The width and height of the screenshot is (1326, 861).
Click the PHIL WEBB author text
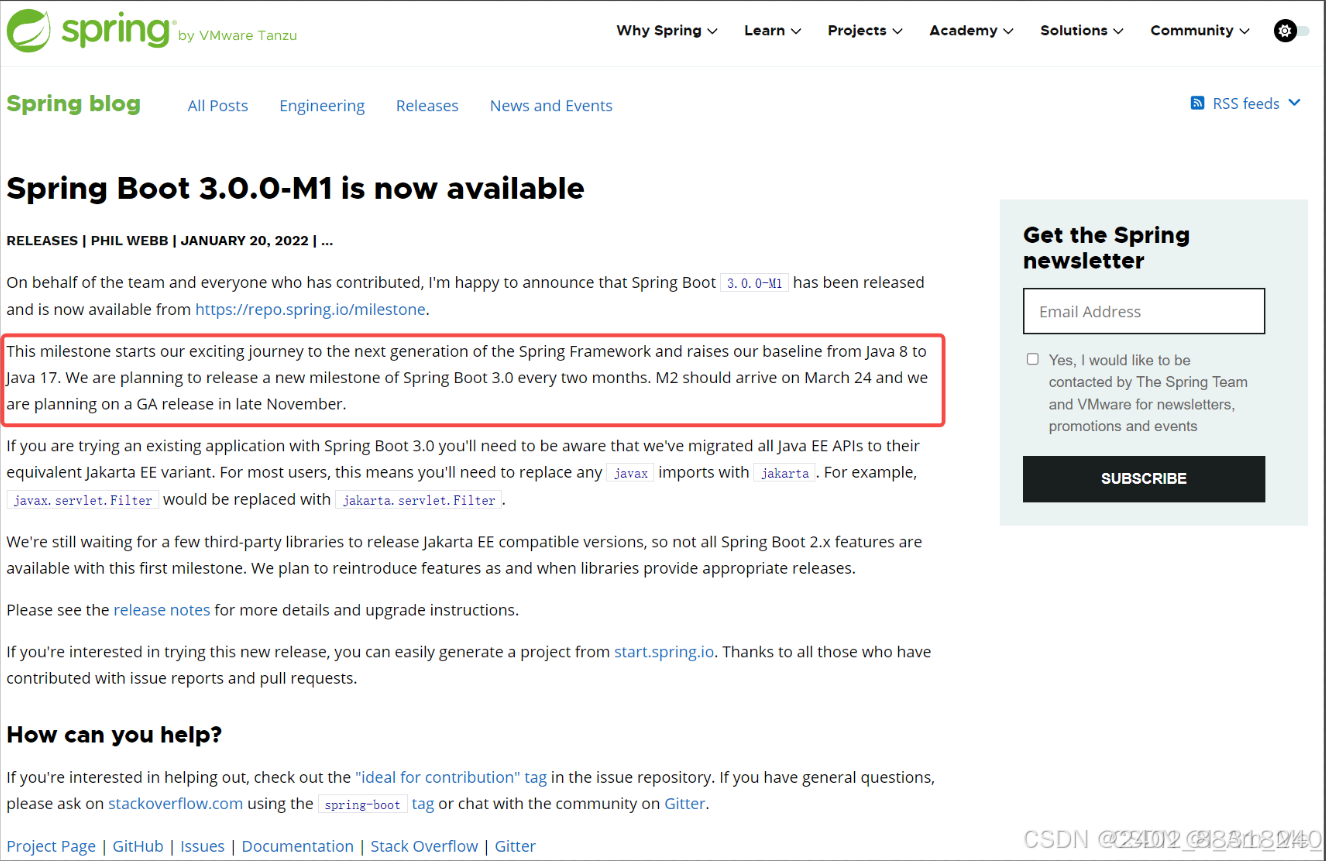point(132,241)
